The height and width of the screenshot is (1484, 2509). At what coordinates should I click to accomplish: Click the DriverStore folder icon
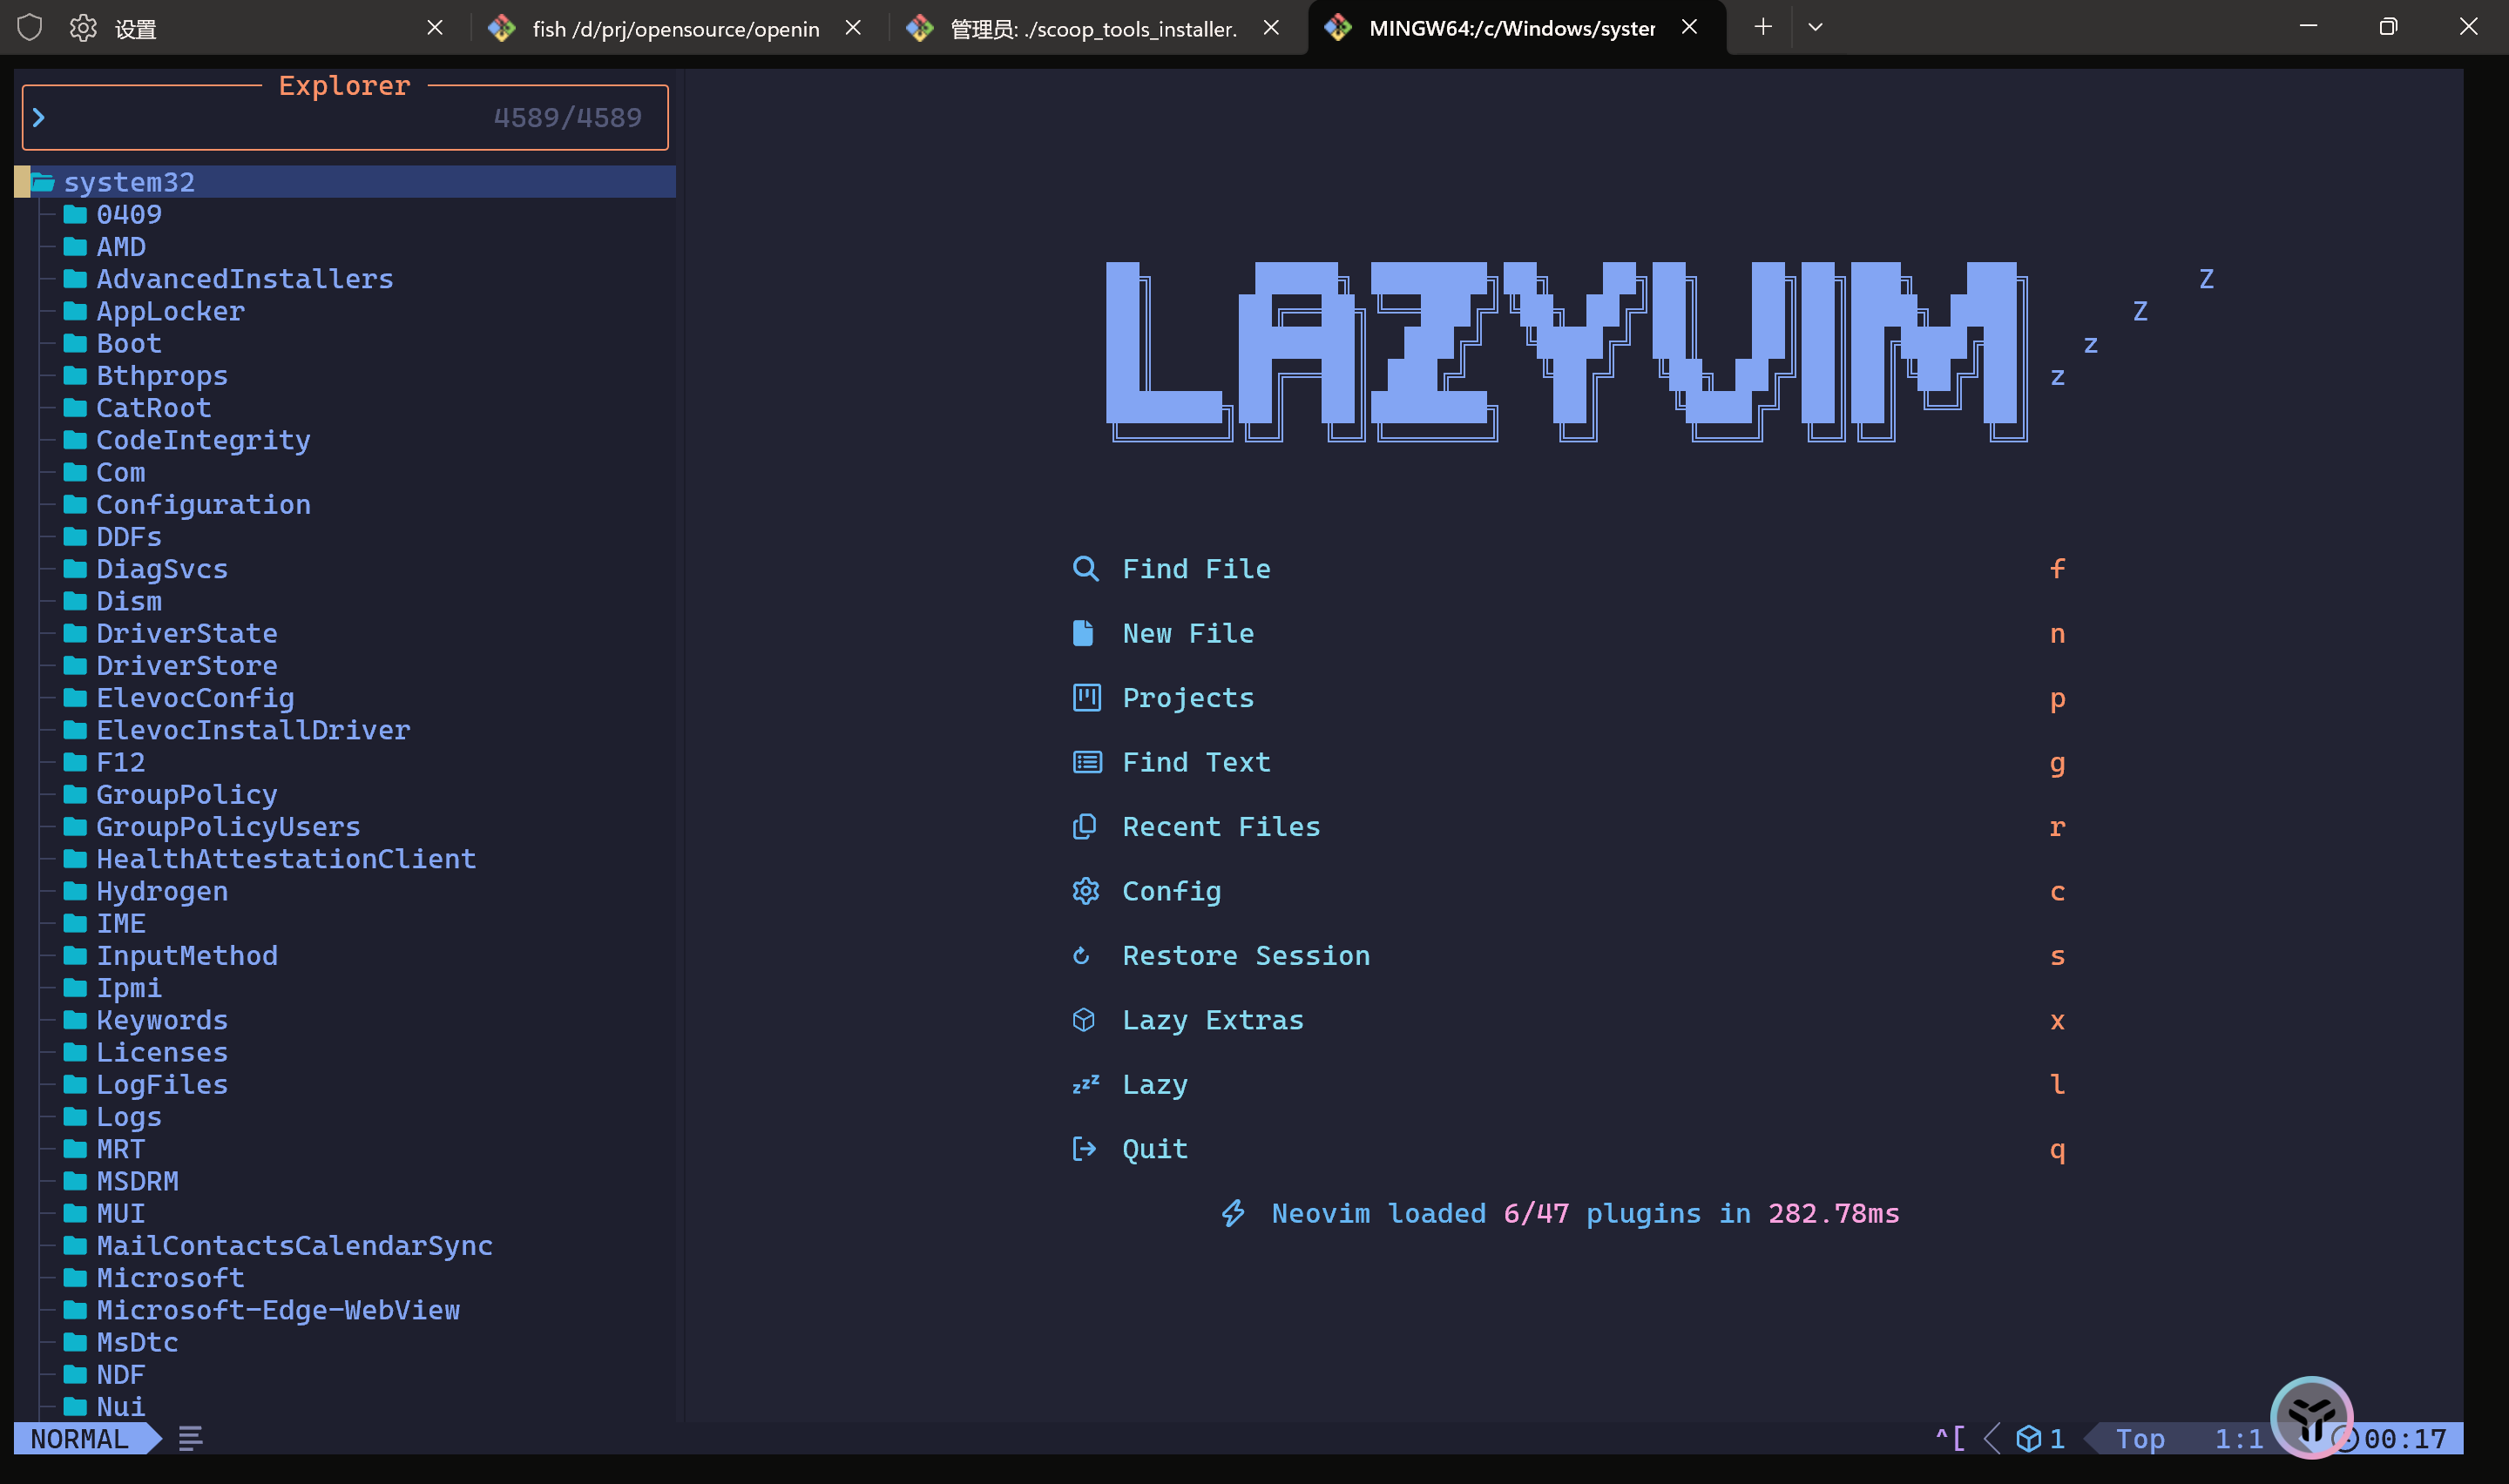75,665
